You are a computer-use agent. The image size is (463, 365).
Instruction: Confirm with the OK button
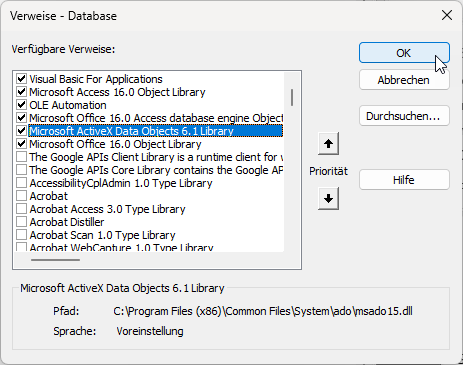tap(404, 53)
